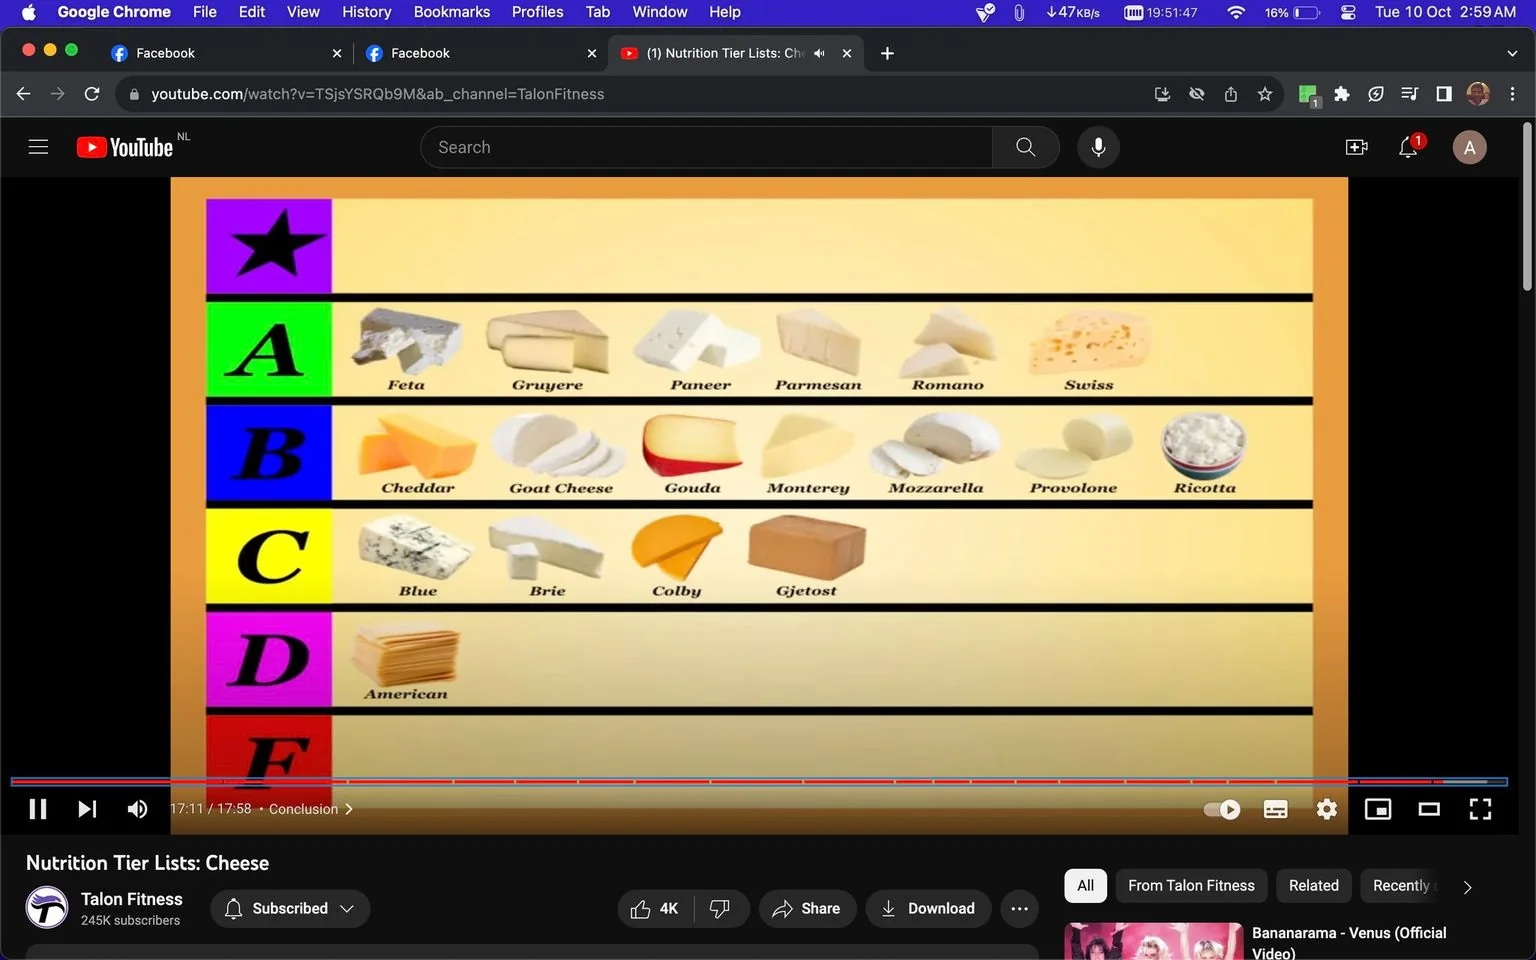This screenshot has width=1536, height=960.
Task: Select the Recently uploaded chip
Action: click(x=1402, y=885)
